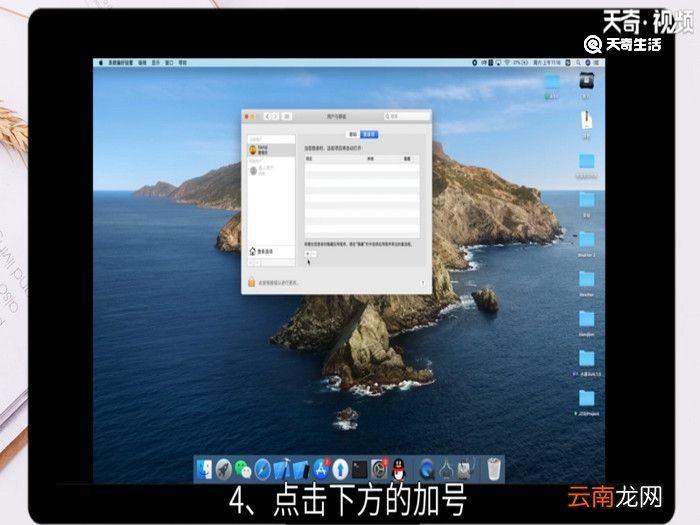Open Launchpad from the Dock
Image resolution: width=700 pixels, height=525 pixels.
pyautogui.click(x=223, y=469)
